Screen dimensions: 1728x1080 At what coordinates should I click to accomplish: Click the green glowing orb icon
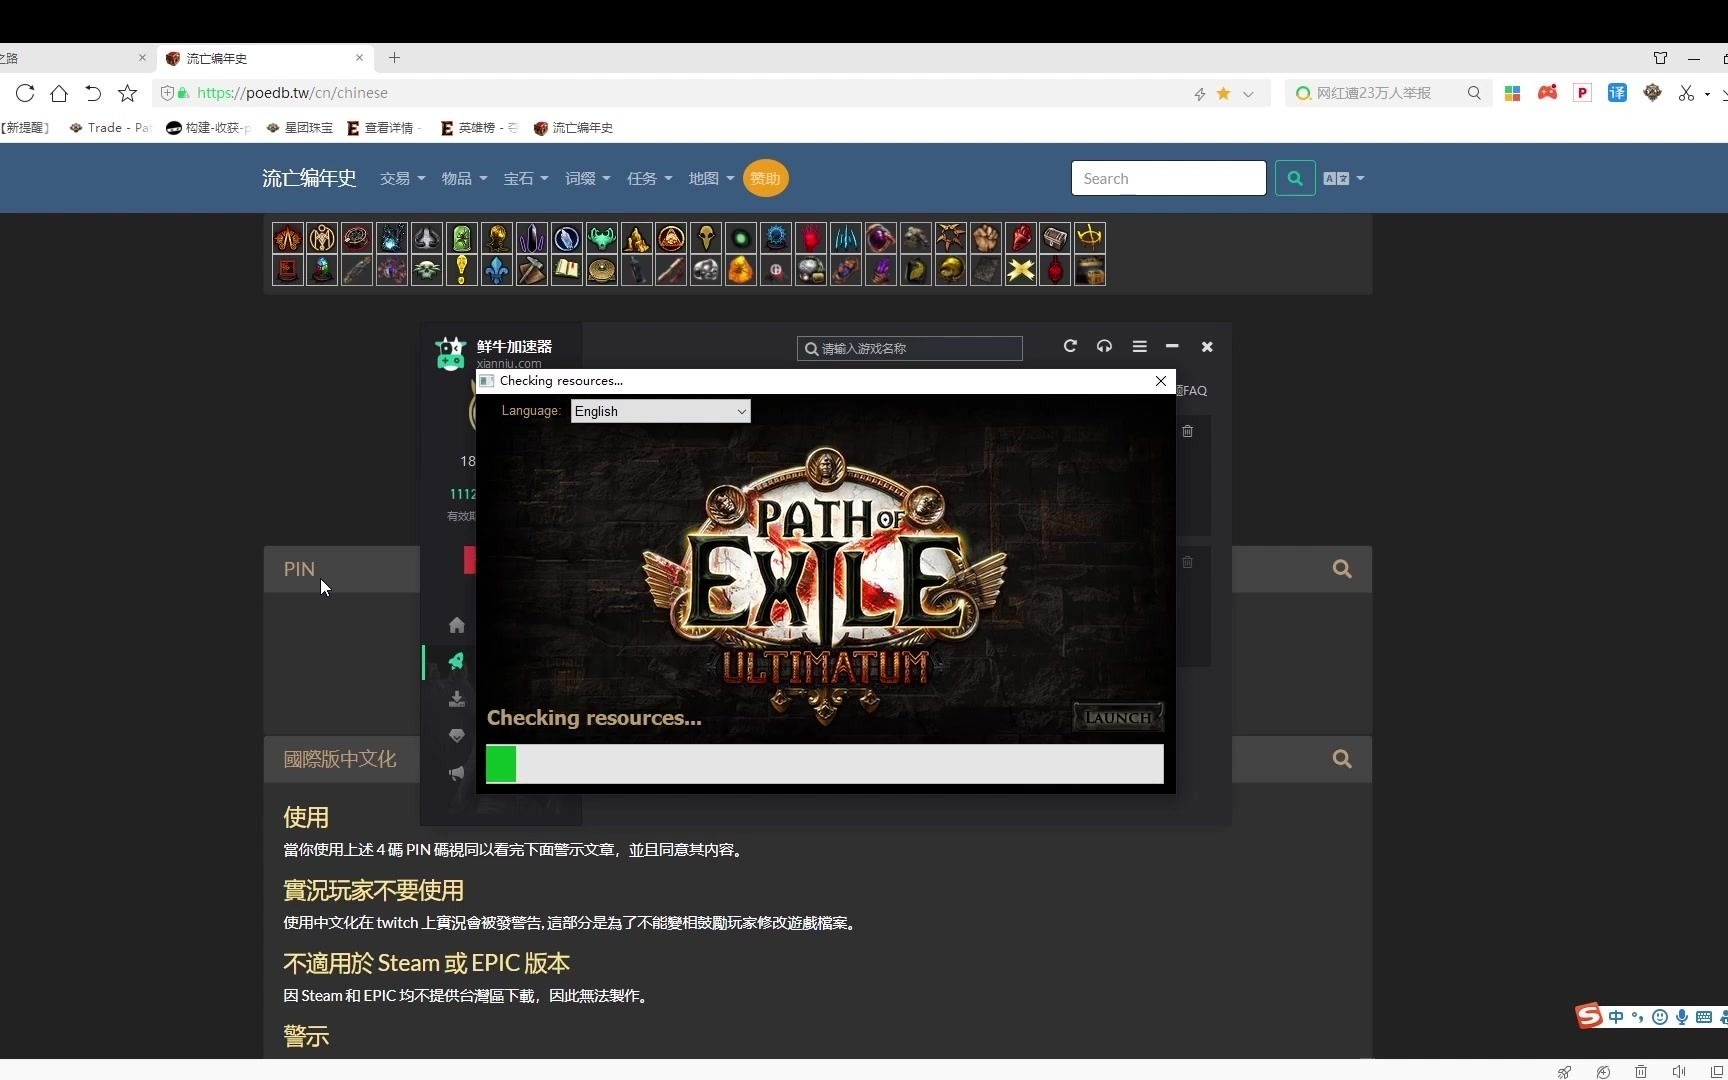pyautogui.click(x=741, y=238)
